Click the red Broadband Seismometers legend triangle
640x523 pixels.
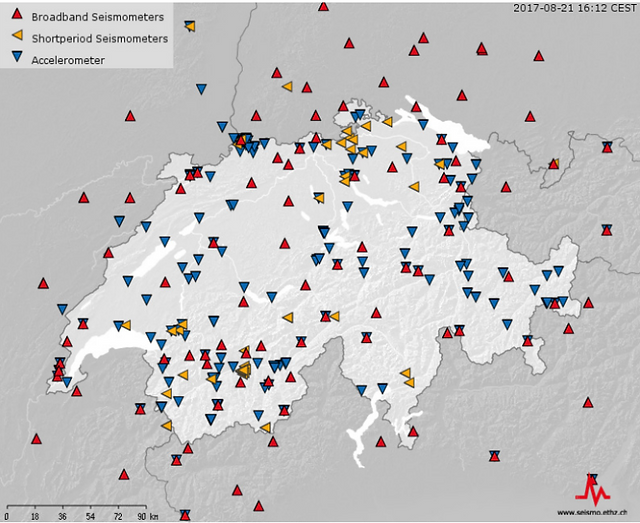[x=17, y=14]
